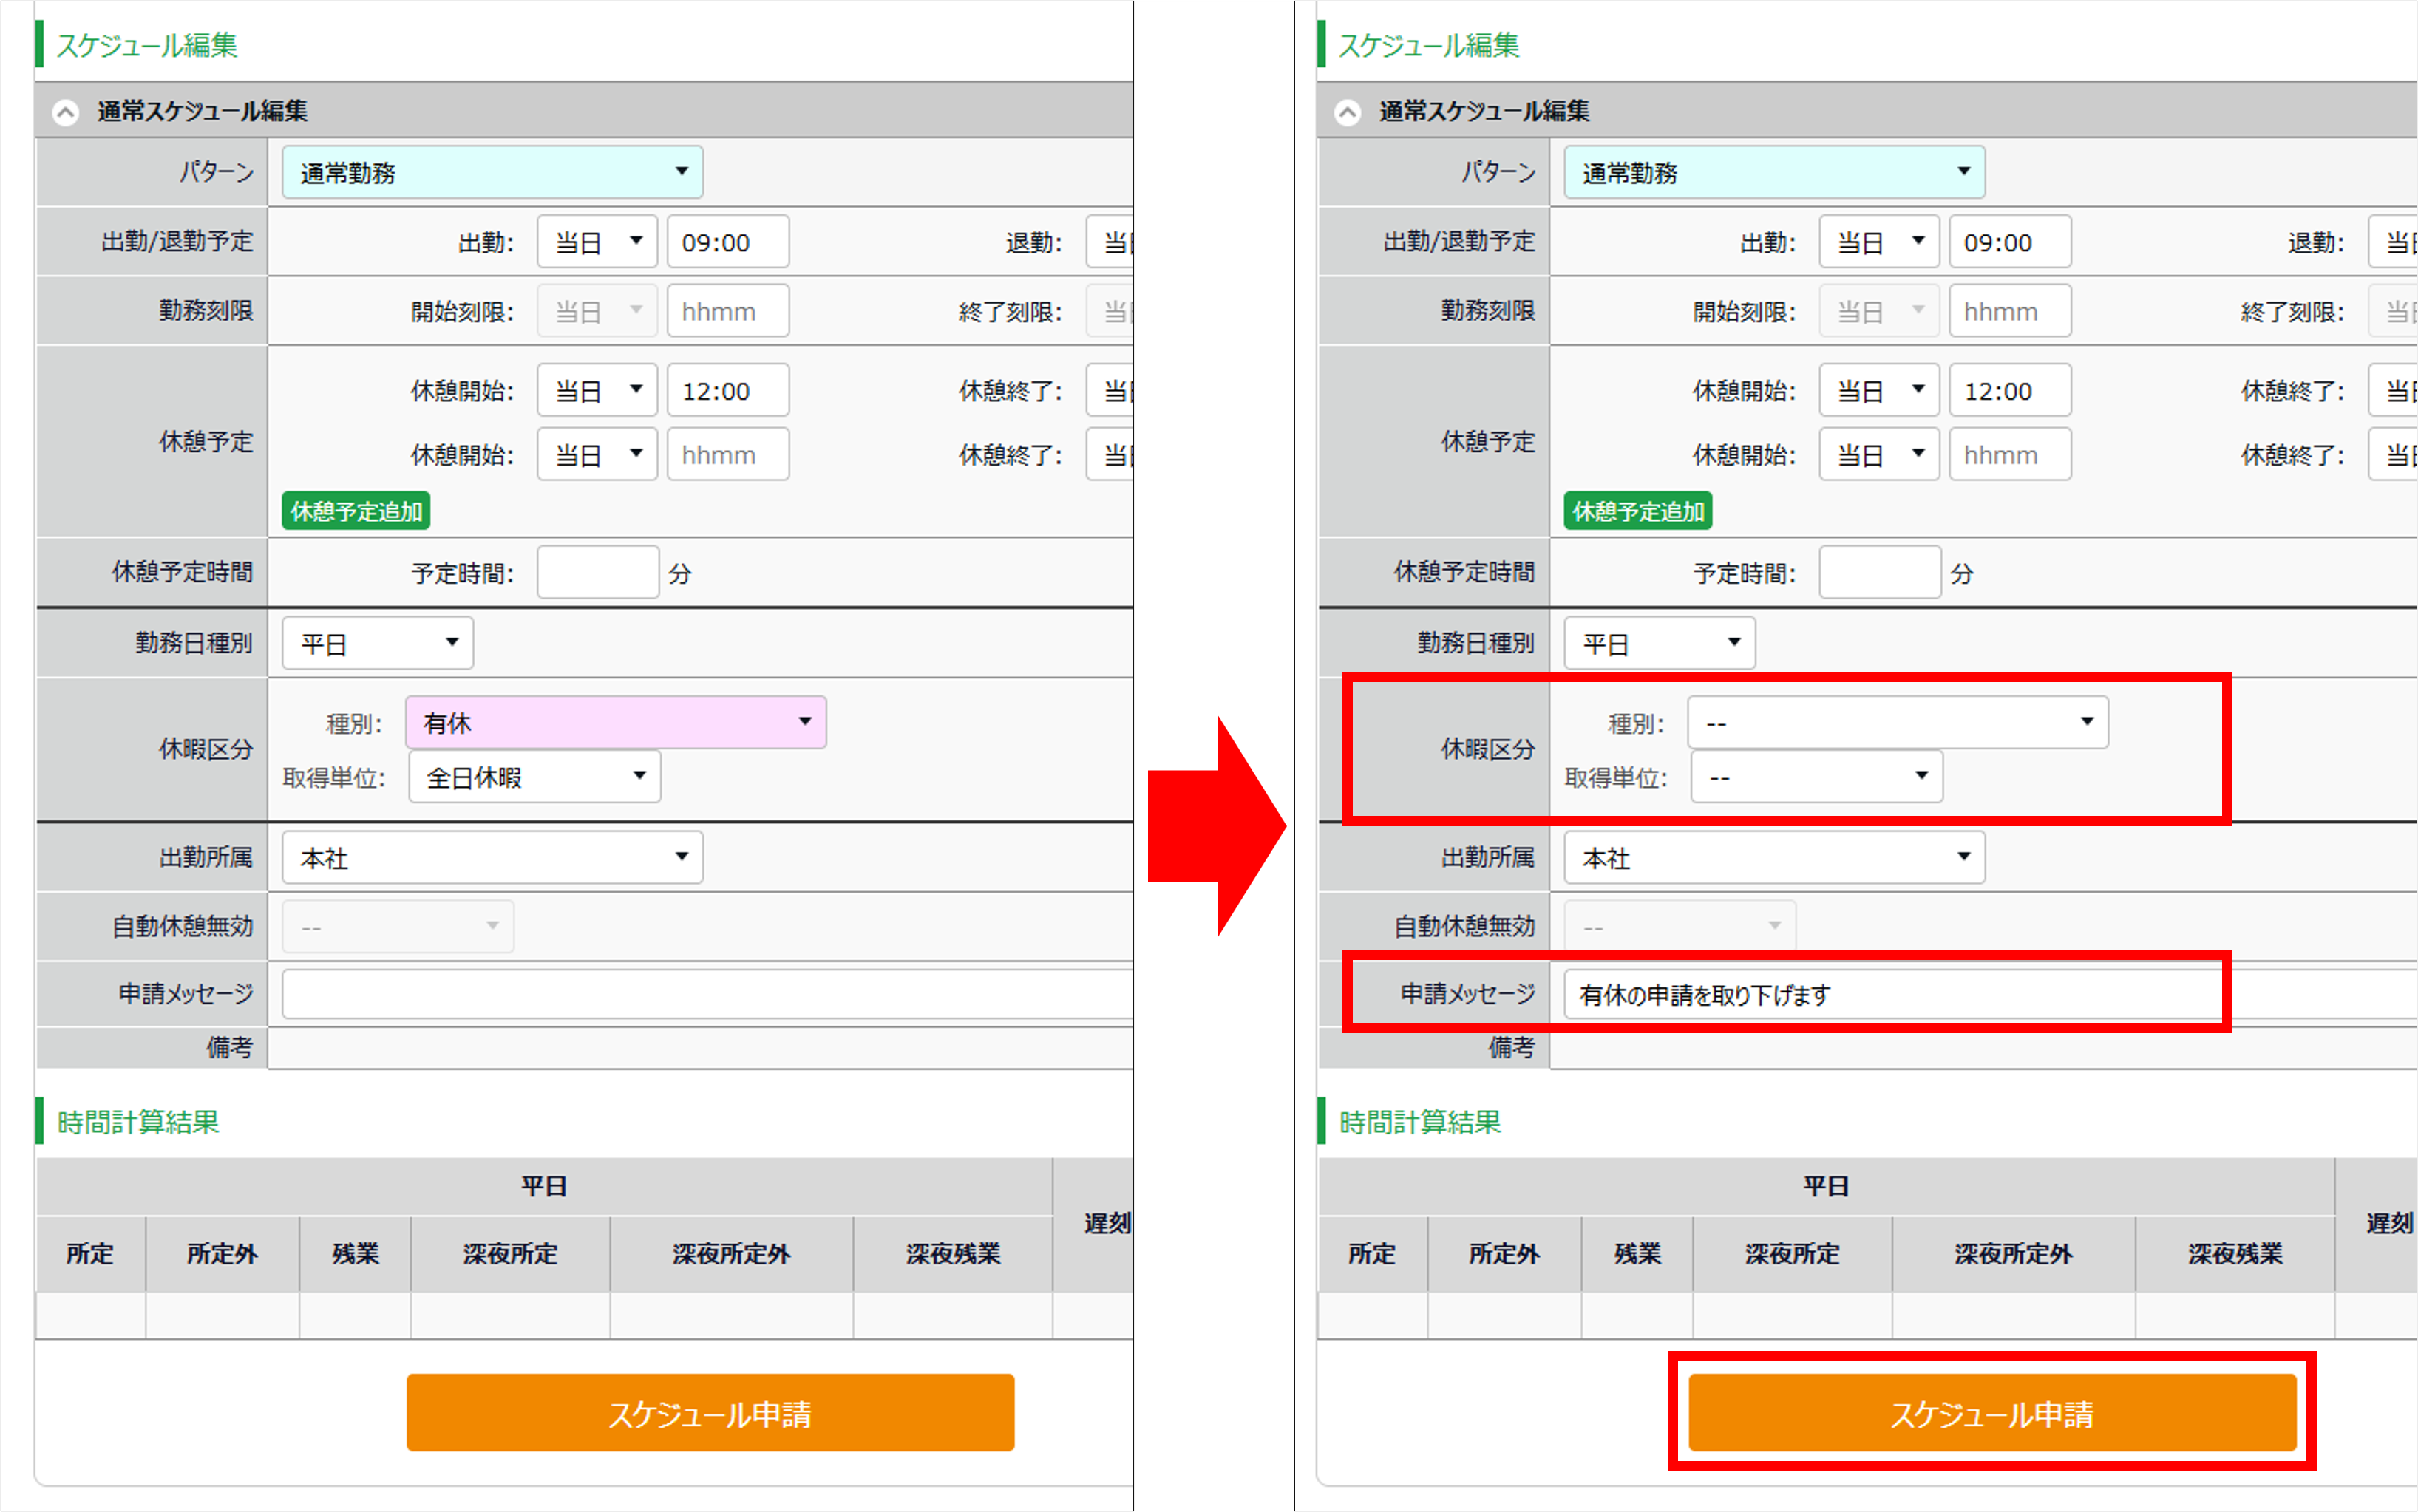Click right 休憩開始 time field 12:00

pyautogui.click(x=2010, y=390)
